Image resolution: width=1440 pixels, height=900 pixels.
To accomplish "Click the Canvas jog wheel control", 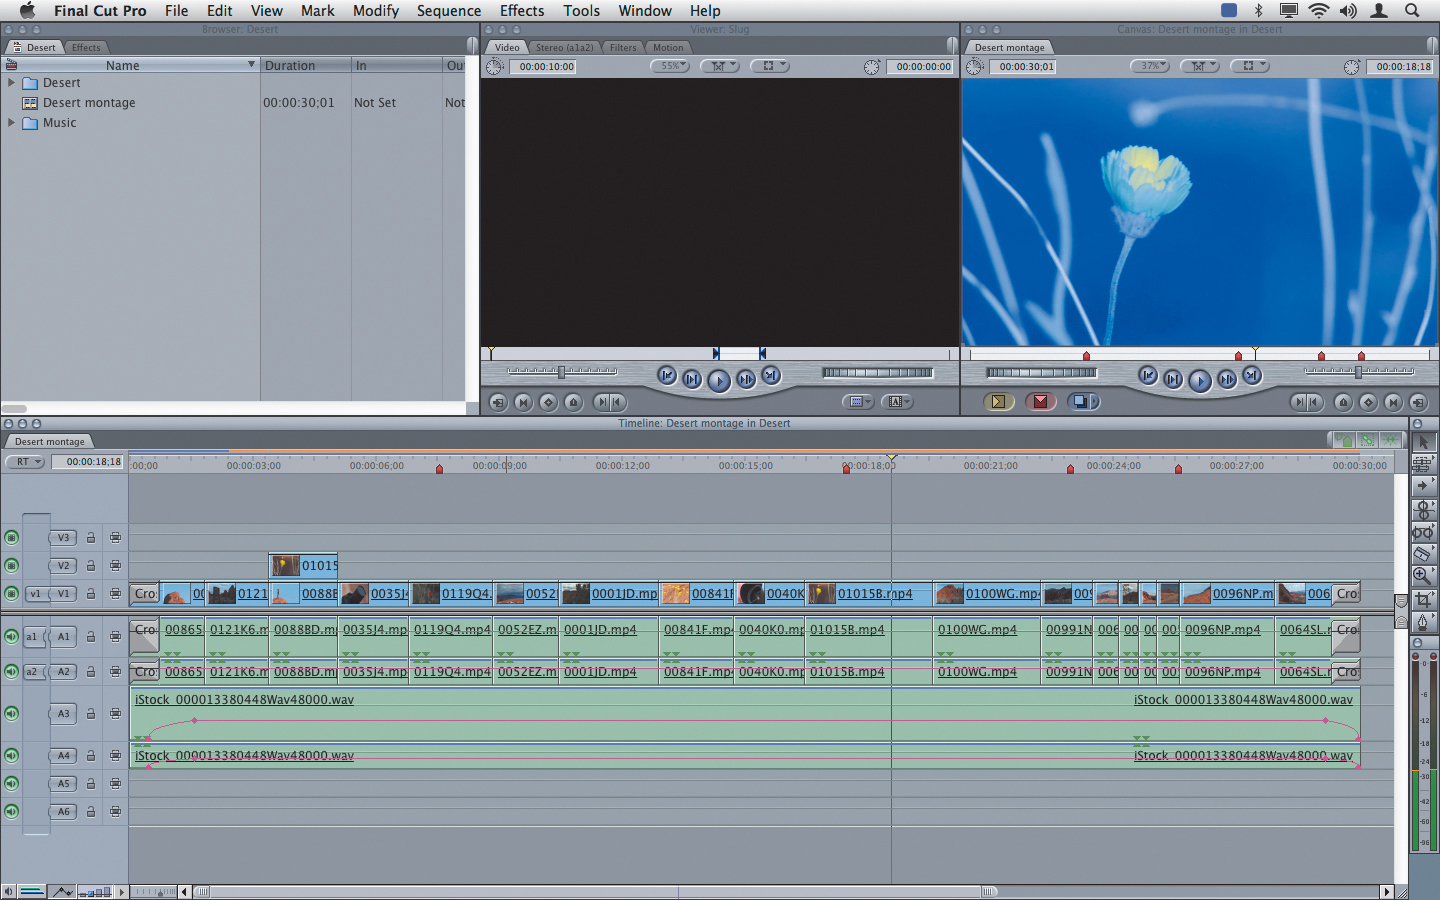I will click(x=1042, y=373).
